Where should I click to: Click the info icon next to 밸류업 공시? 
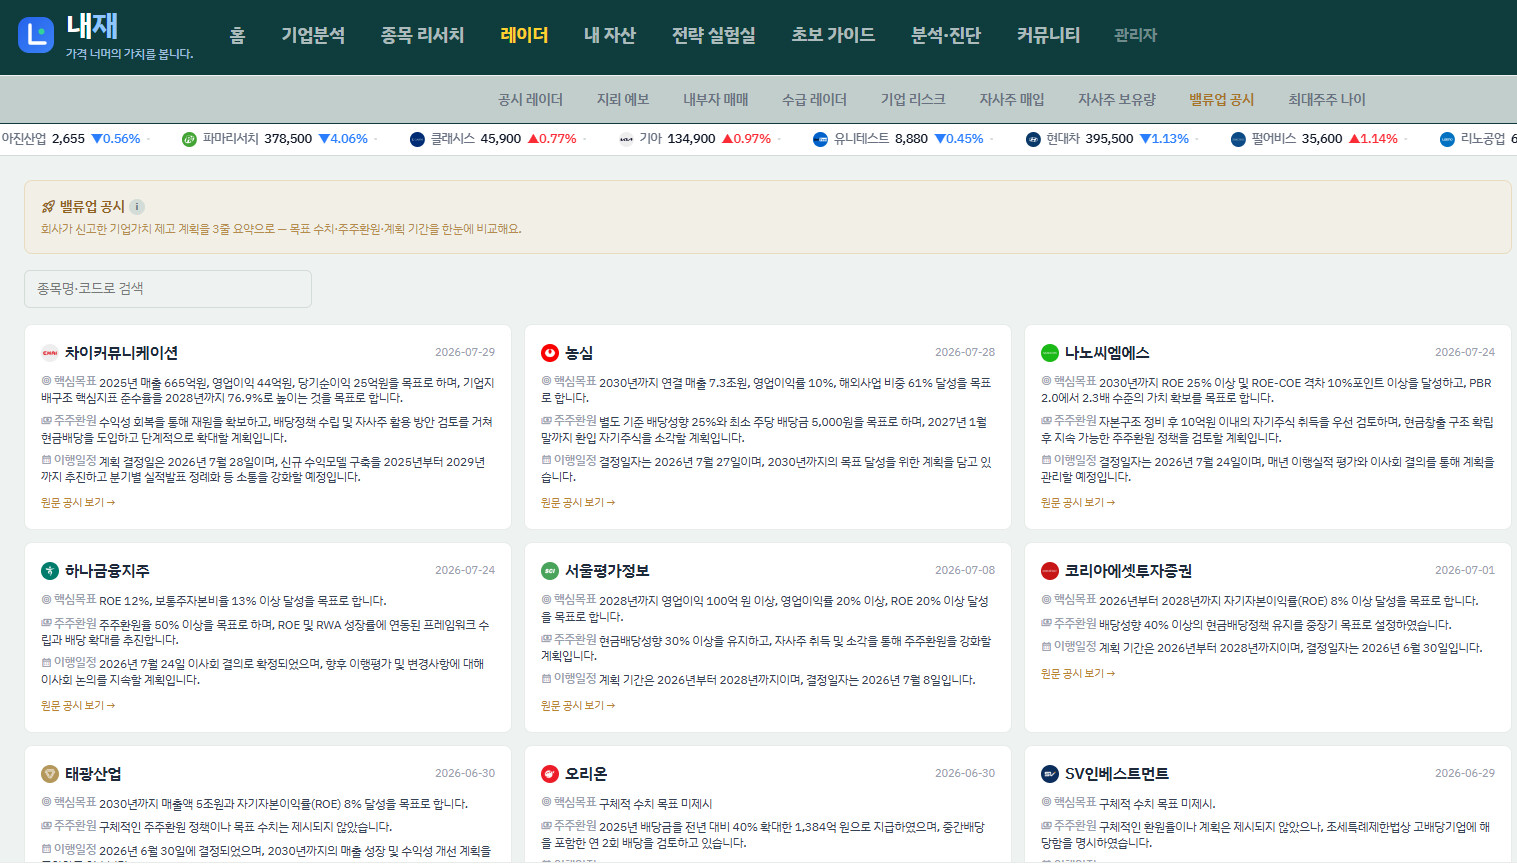137,207
